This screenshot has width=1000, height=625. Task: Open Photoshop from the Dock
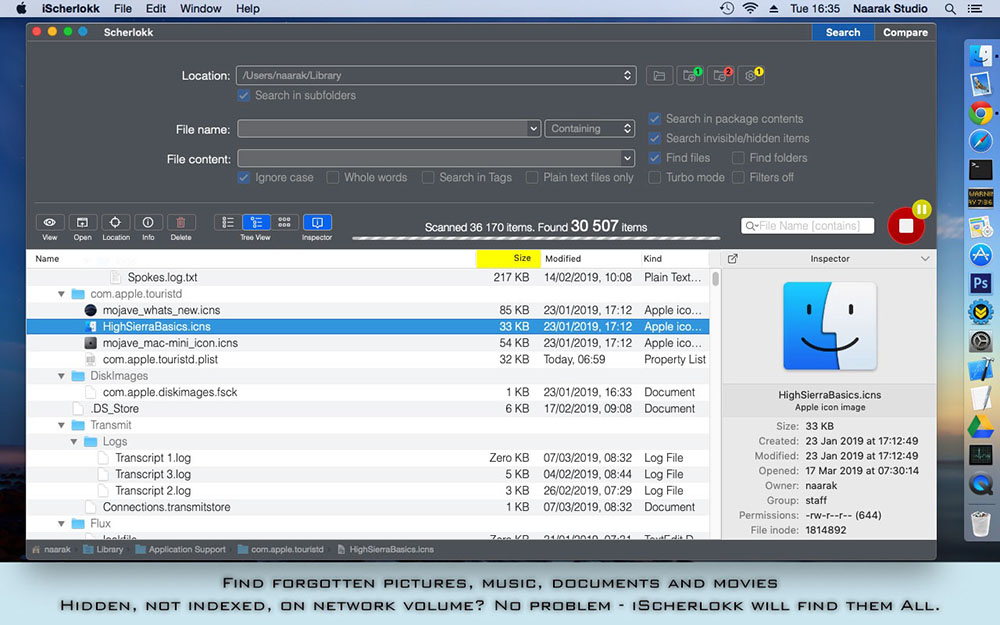pos(980,283)
